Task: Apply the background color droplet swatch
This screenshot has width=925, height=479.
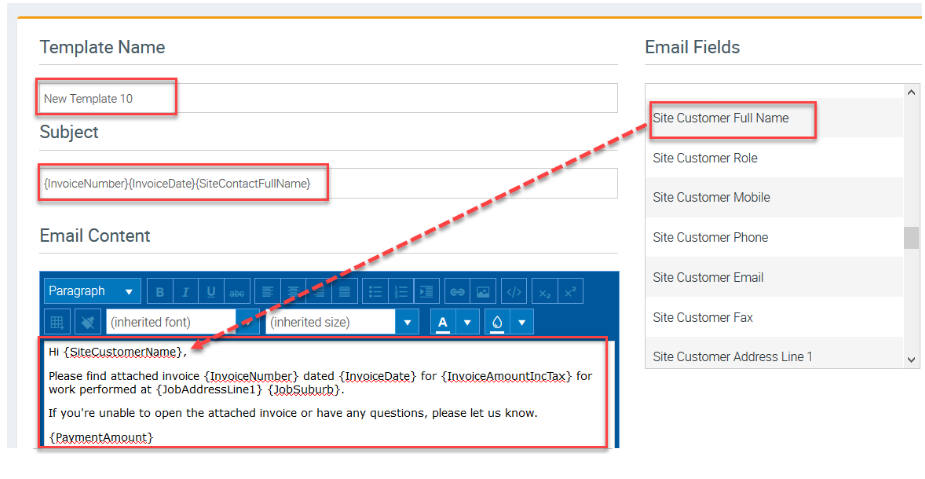Action: [x=497, y=322]
